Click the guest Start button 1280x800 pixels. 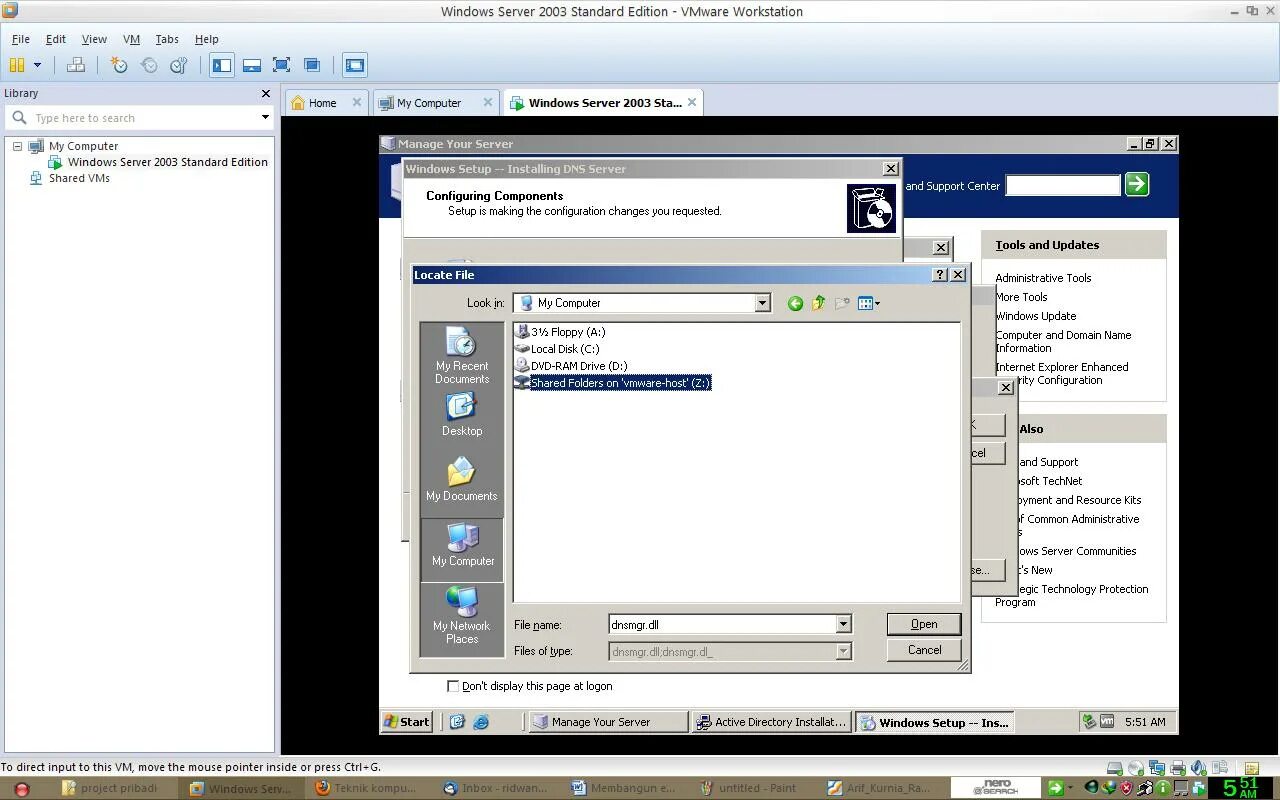(407, 722)
